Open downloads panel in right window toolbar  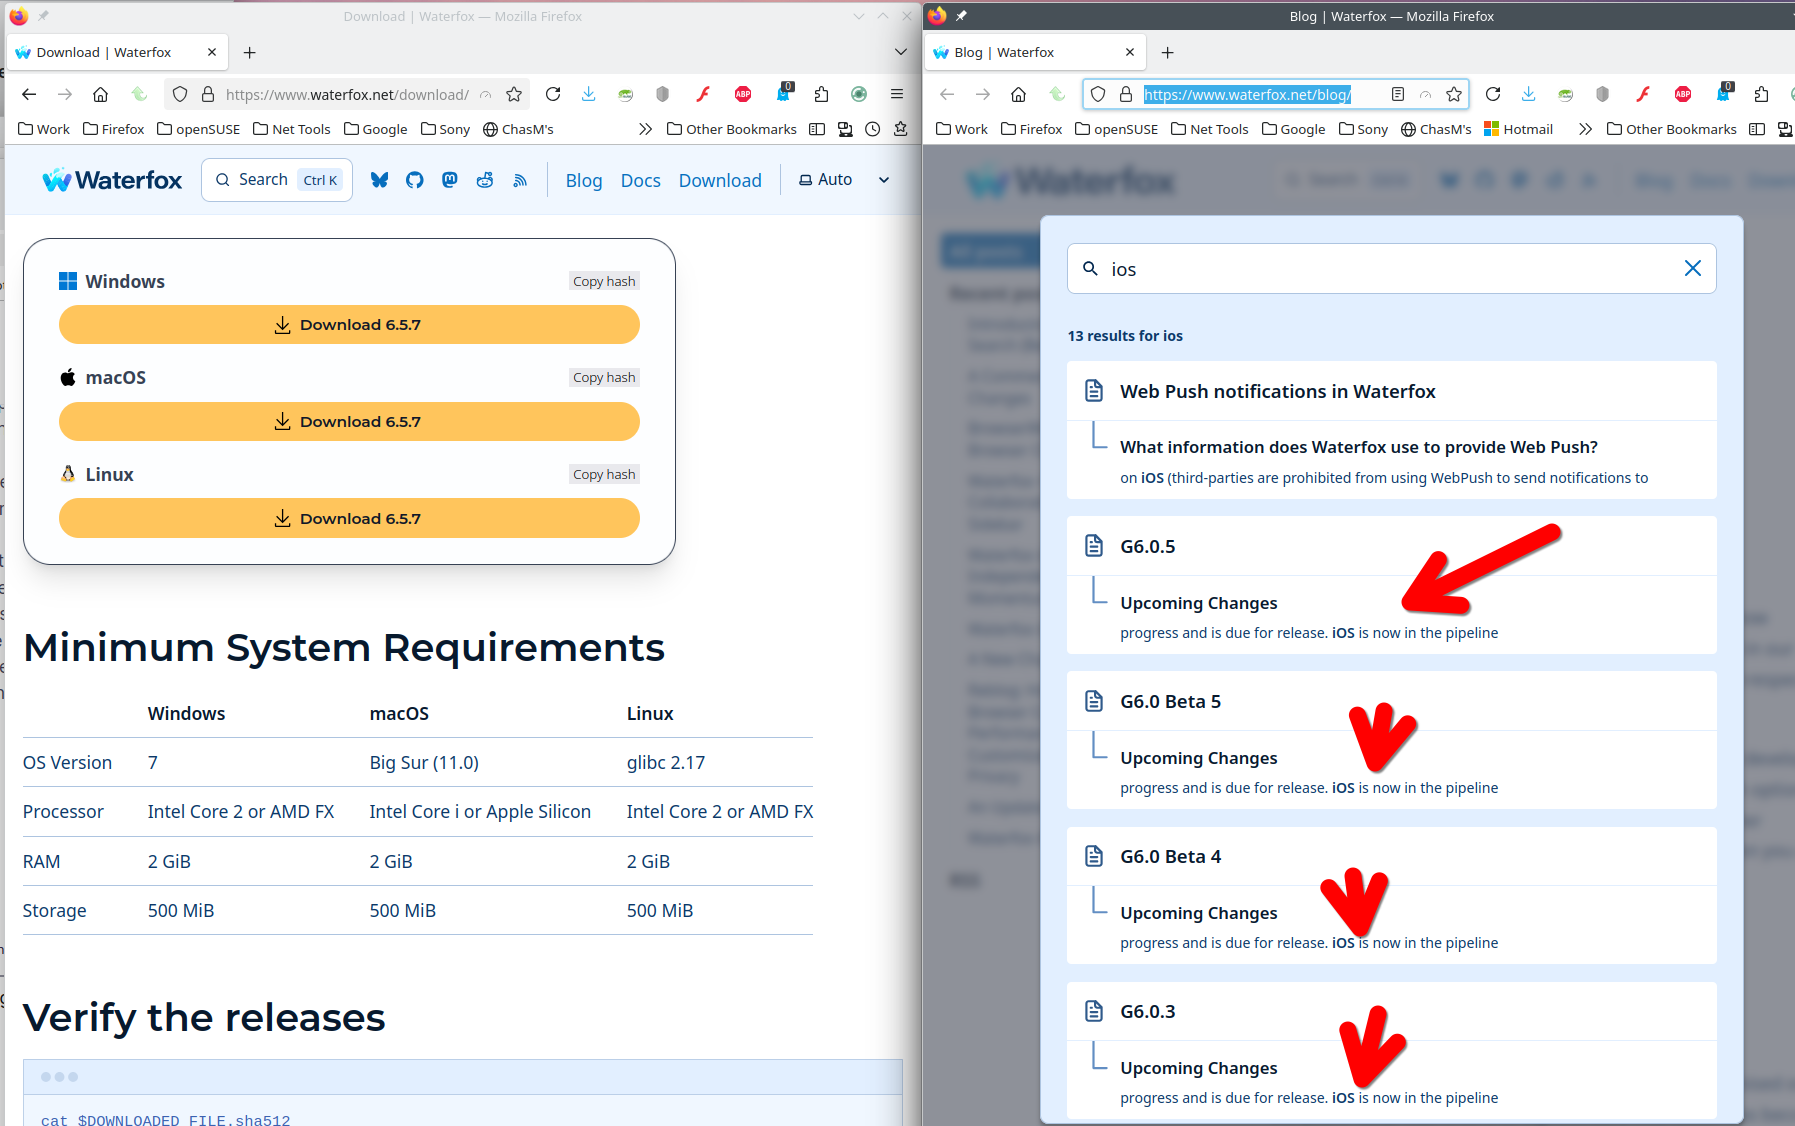(1528, 94)
